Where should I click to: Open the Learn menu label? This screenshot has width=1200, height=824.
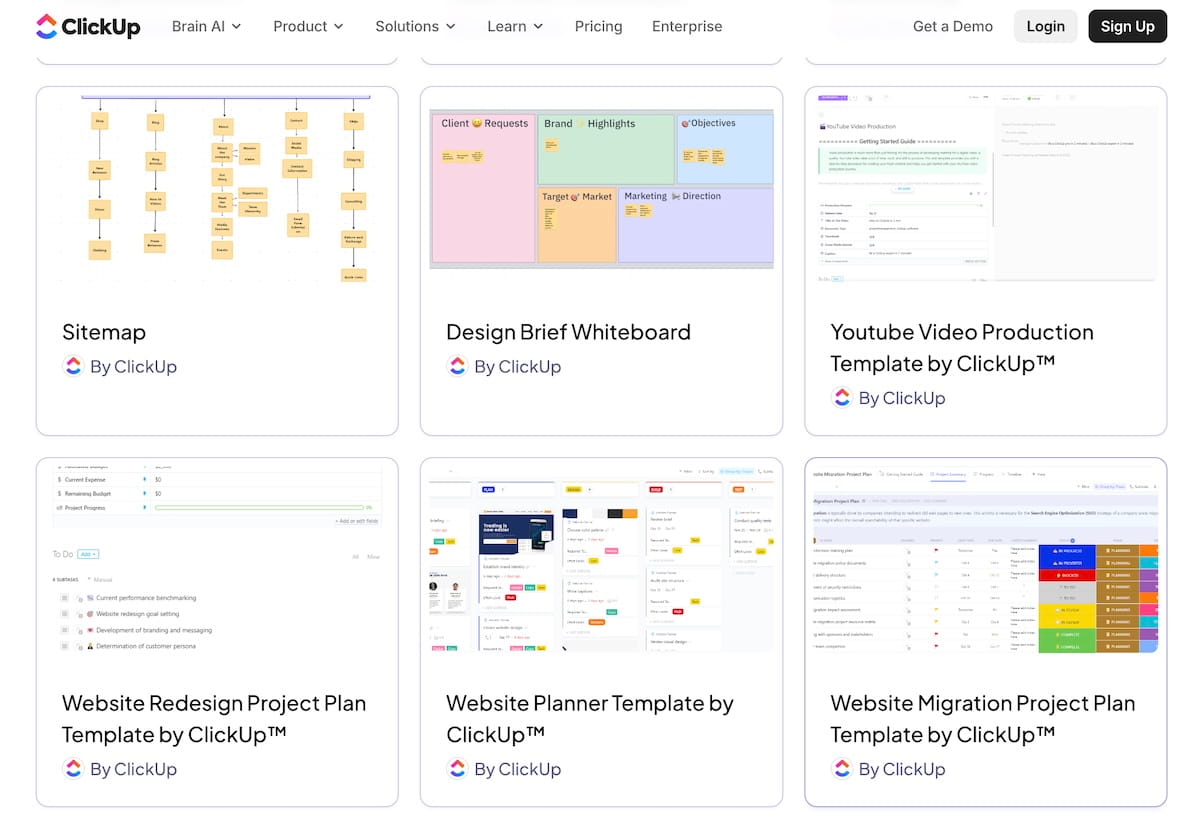pos(507,27)
